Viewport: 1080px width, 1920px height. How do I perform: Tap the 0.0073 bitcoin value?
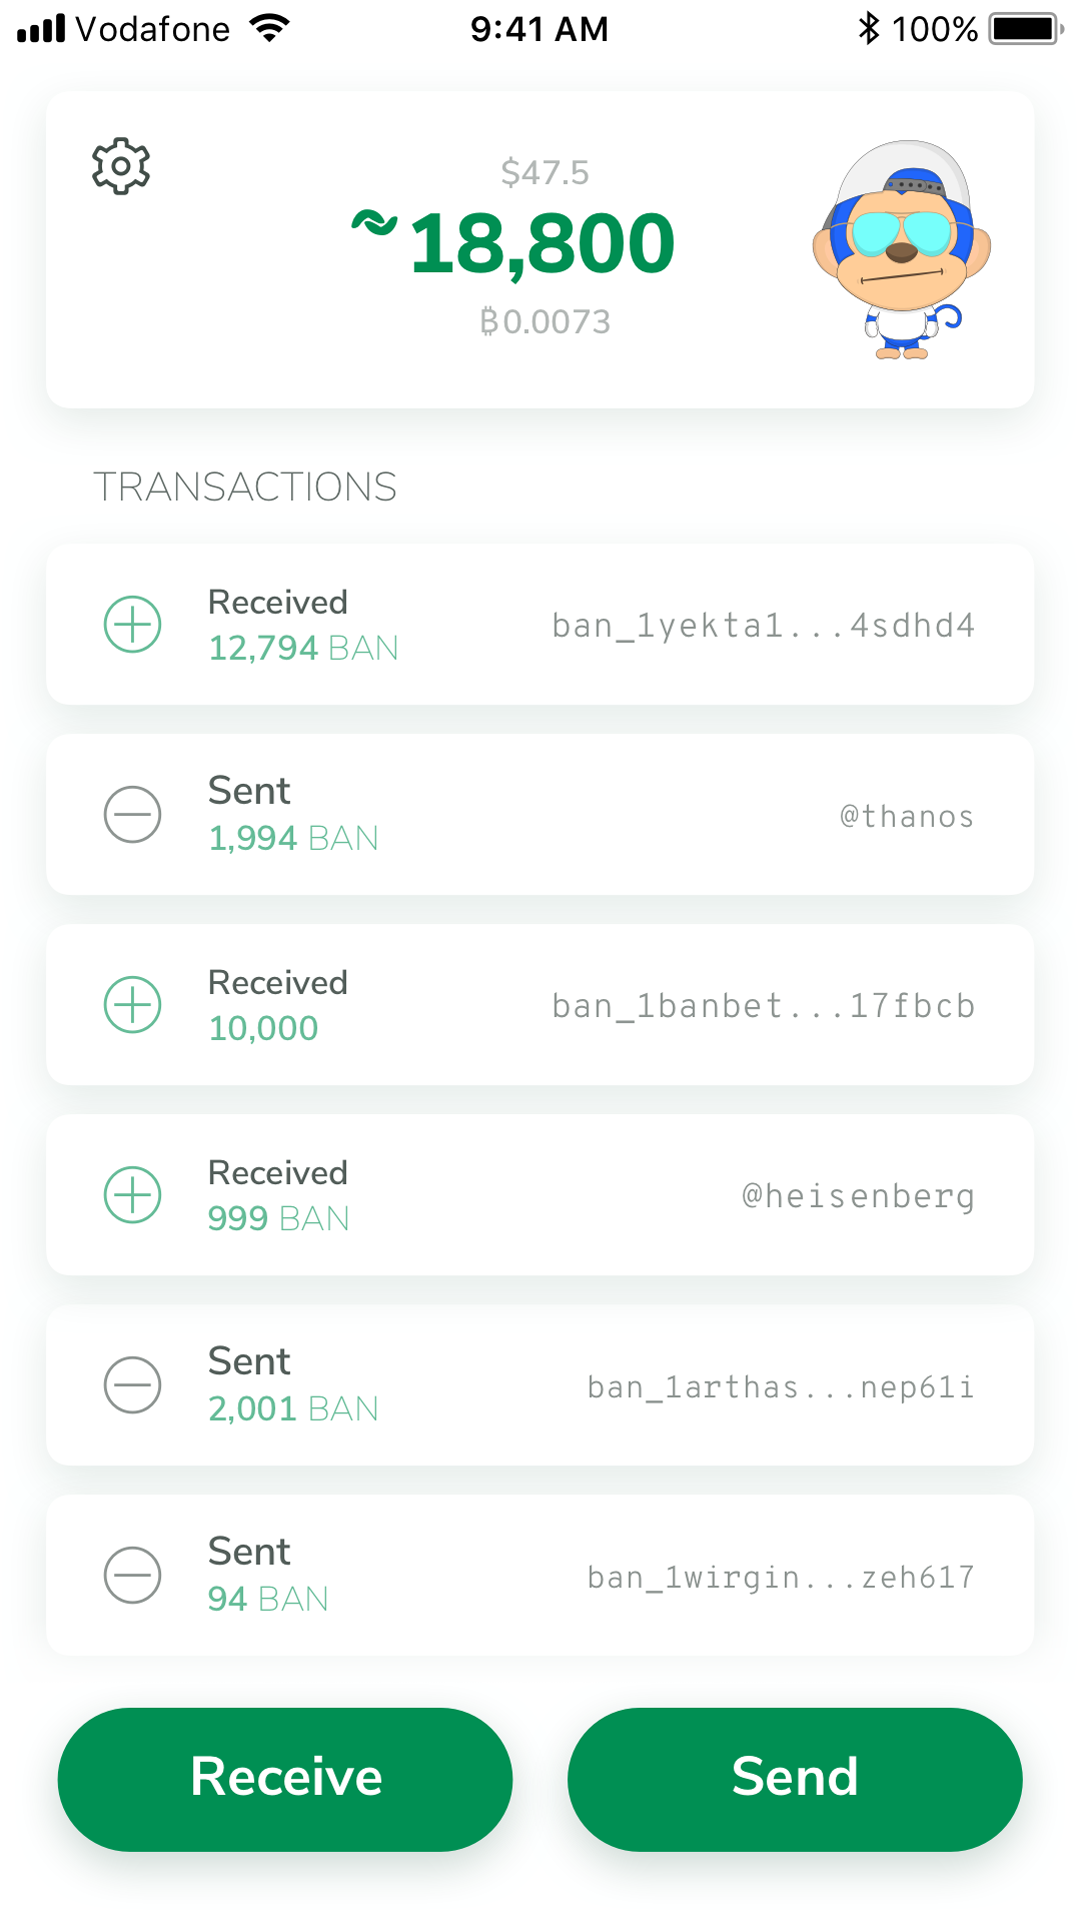tap(545, 322)
